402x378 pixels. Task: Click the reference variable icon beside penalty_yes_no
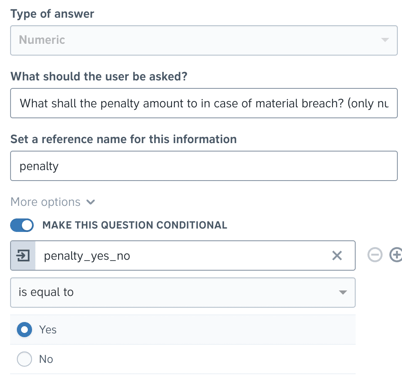[23, 256]
